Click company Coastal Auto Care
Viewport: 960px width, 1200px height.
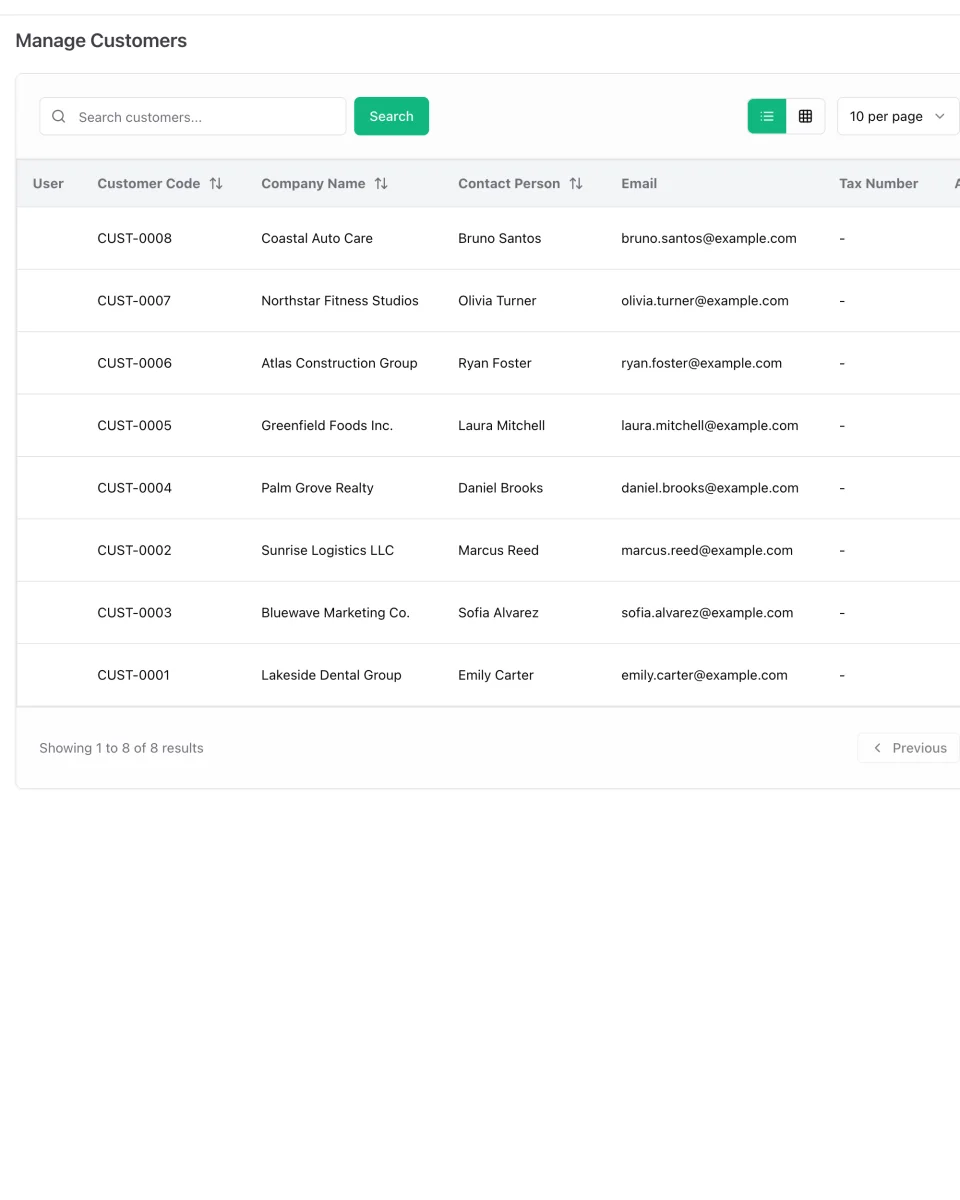click(317, 238)
